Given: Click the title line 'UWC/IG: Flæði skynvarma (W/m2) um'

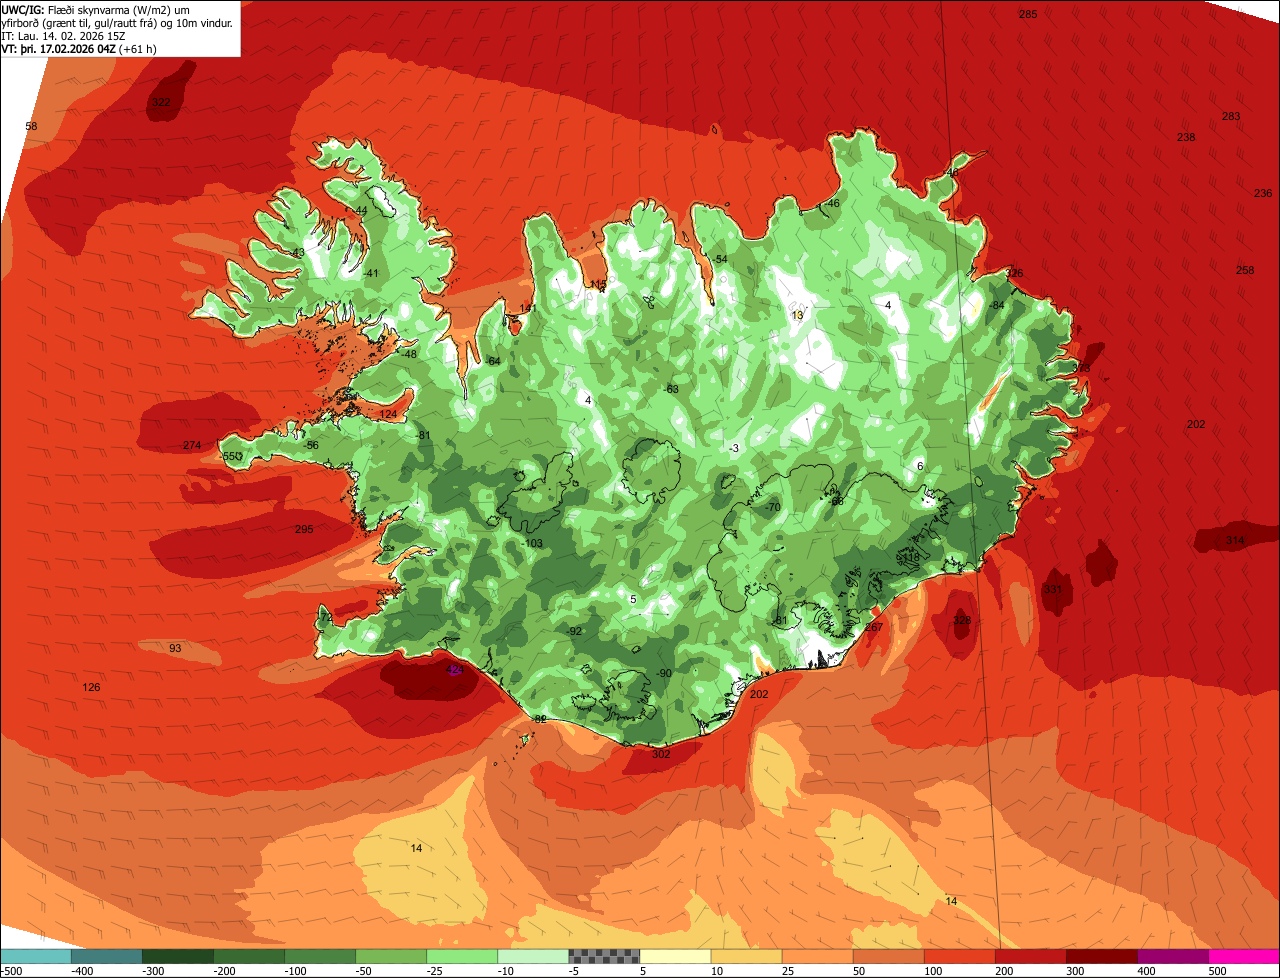Looking at the screenshot, I should click(x=96, y=9).
